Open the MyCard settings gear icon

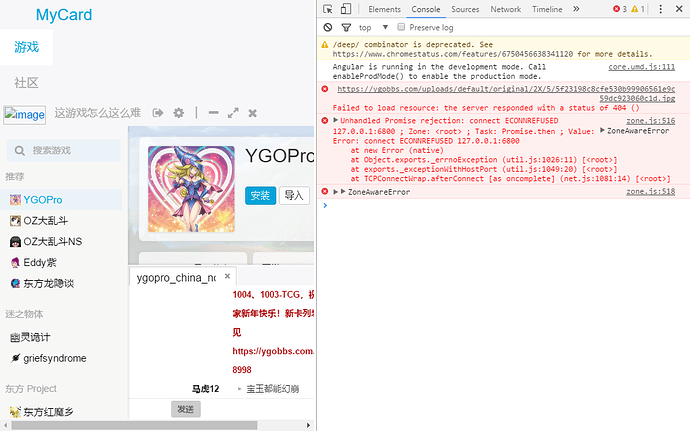(178, 113)
